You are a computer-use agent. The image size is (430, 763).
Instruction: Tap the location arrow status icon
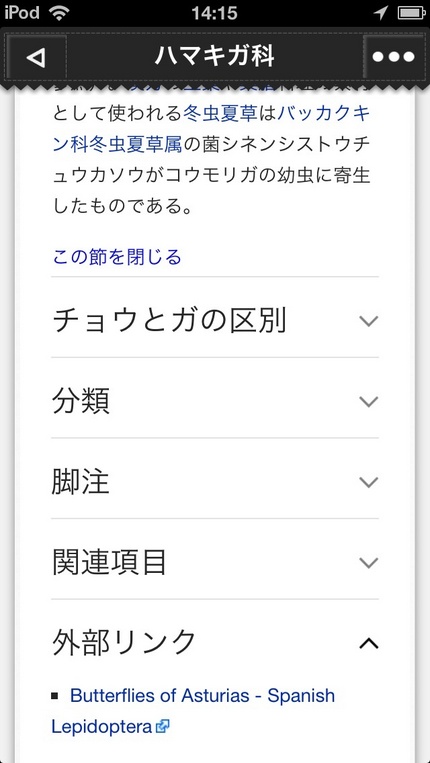(381, 13)
